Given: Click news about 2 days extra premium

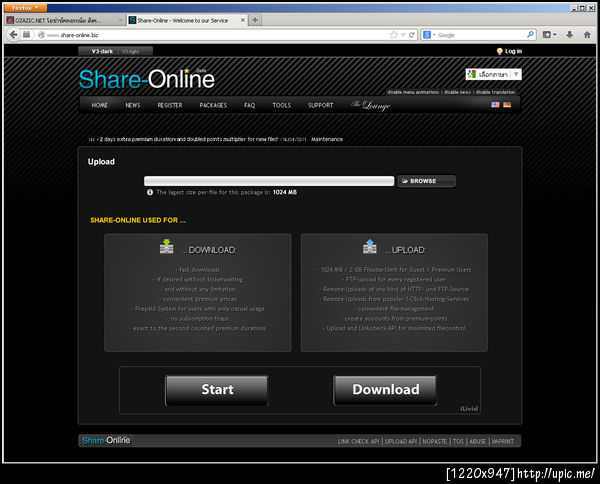Looking at the screenshot, I should [189, 139].
